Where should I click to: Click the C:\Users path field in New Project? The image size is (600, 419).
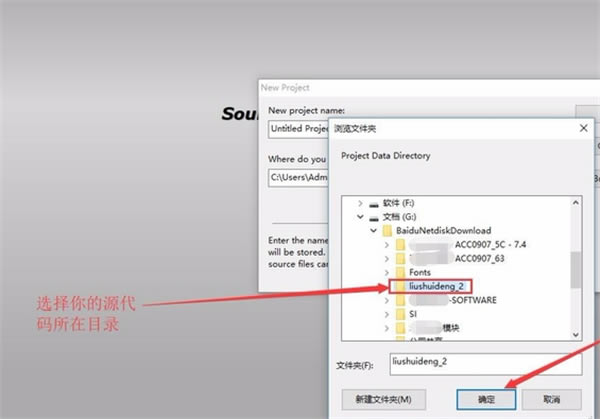(x=299, y=178)
